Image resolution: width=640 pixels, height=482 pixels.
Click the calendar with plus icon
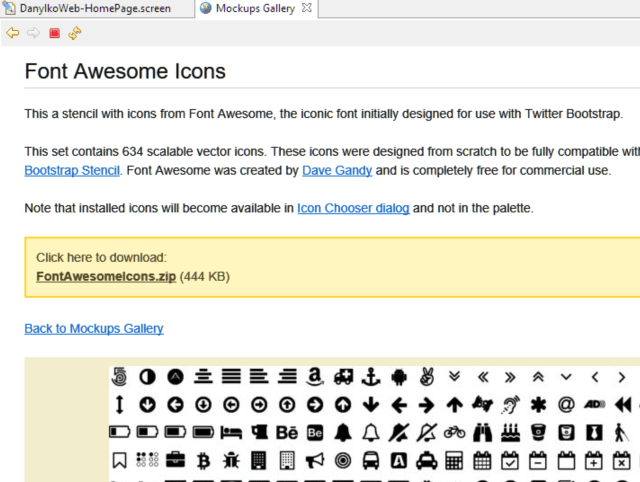click(x=594, y=460)
